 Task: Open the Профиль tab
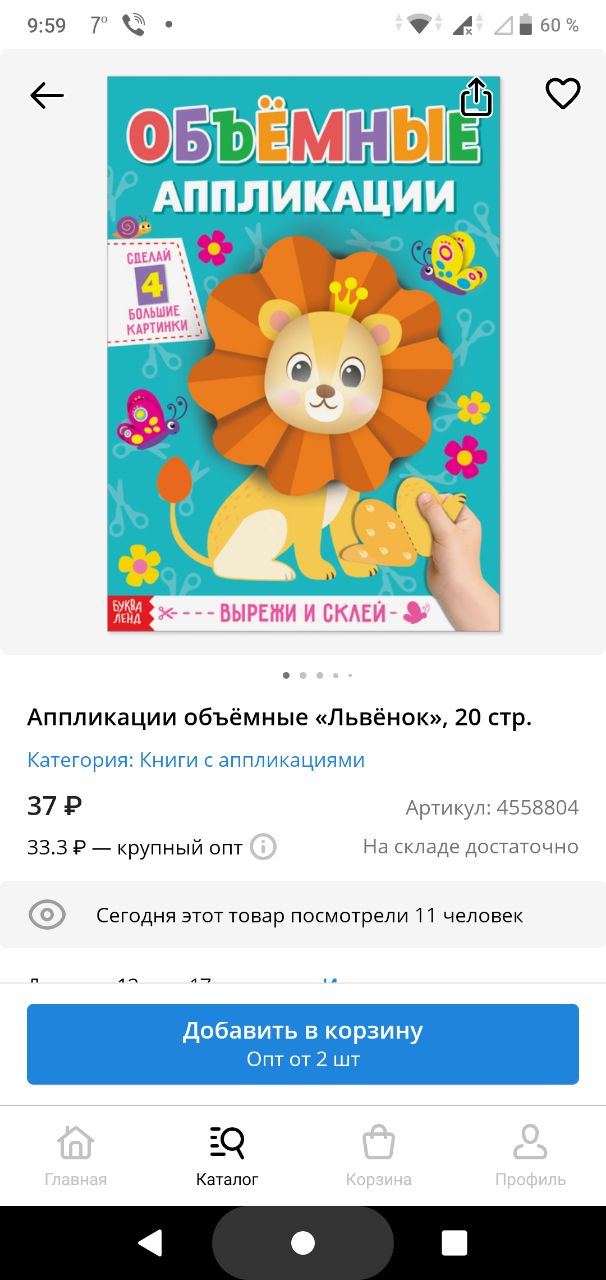(x=530, y=1156)
